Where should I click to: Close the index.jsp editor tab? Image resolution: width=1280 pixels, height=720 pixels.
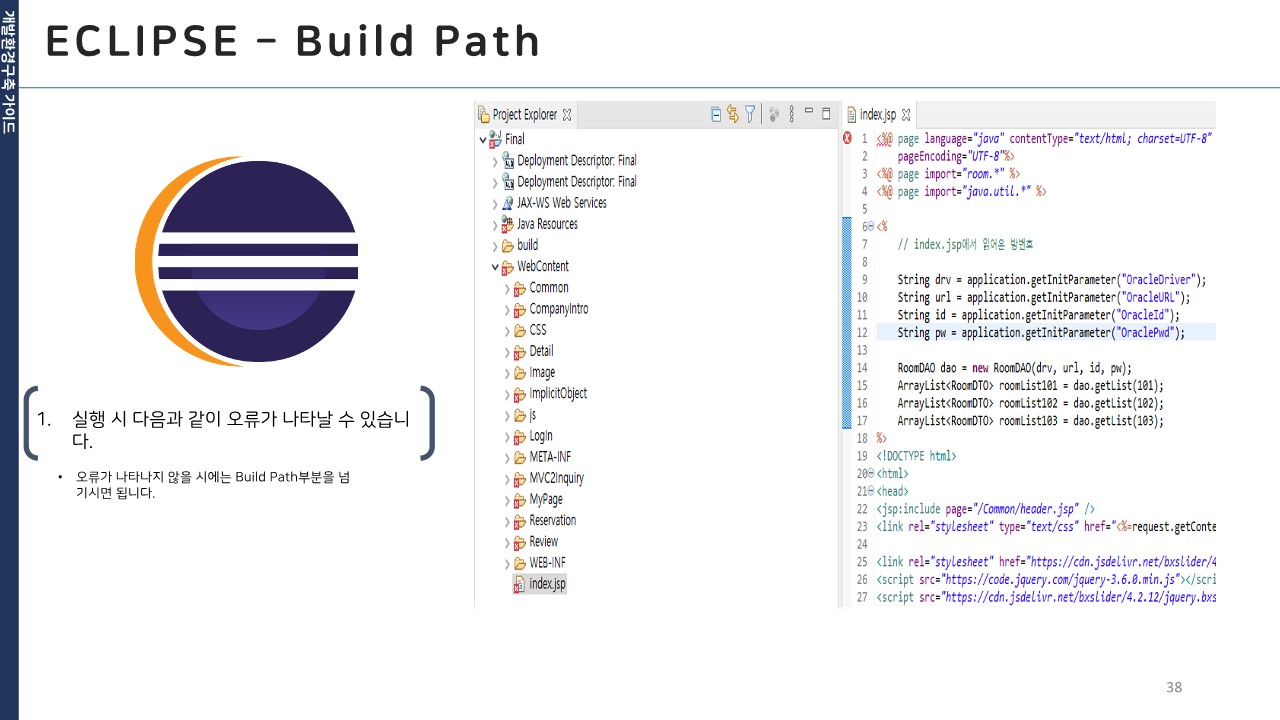[x=906, y=115]
